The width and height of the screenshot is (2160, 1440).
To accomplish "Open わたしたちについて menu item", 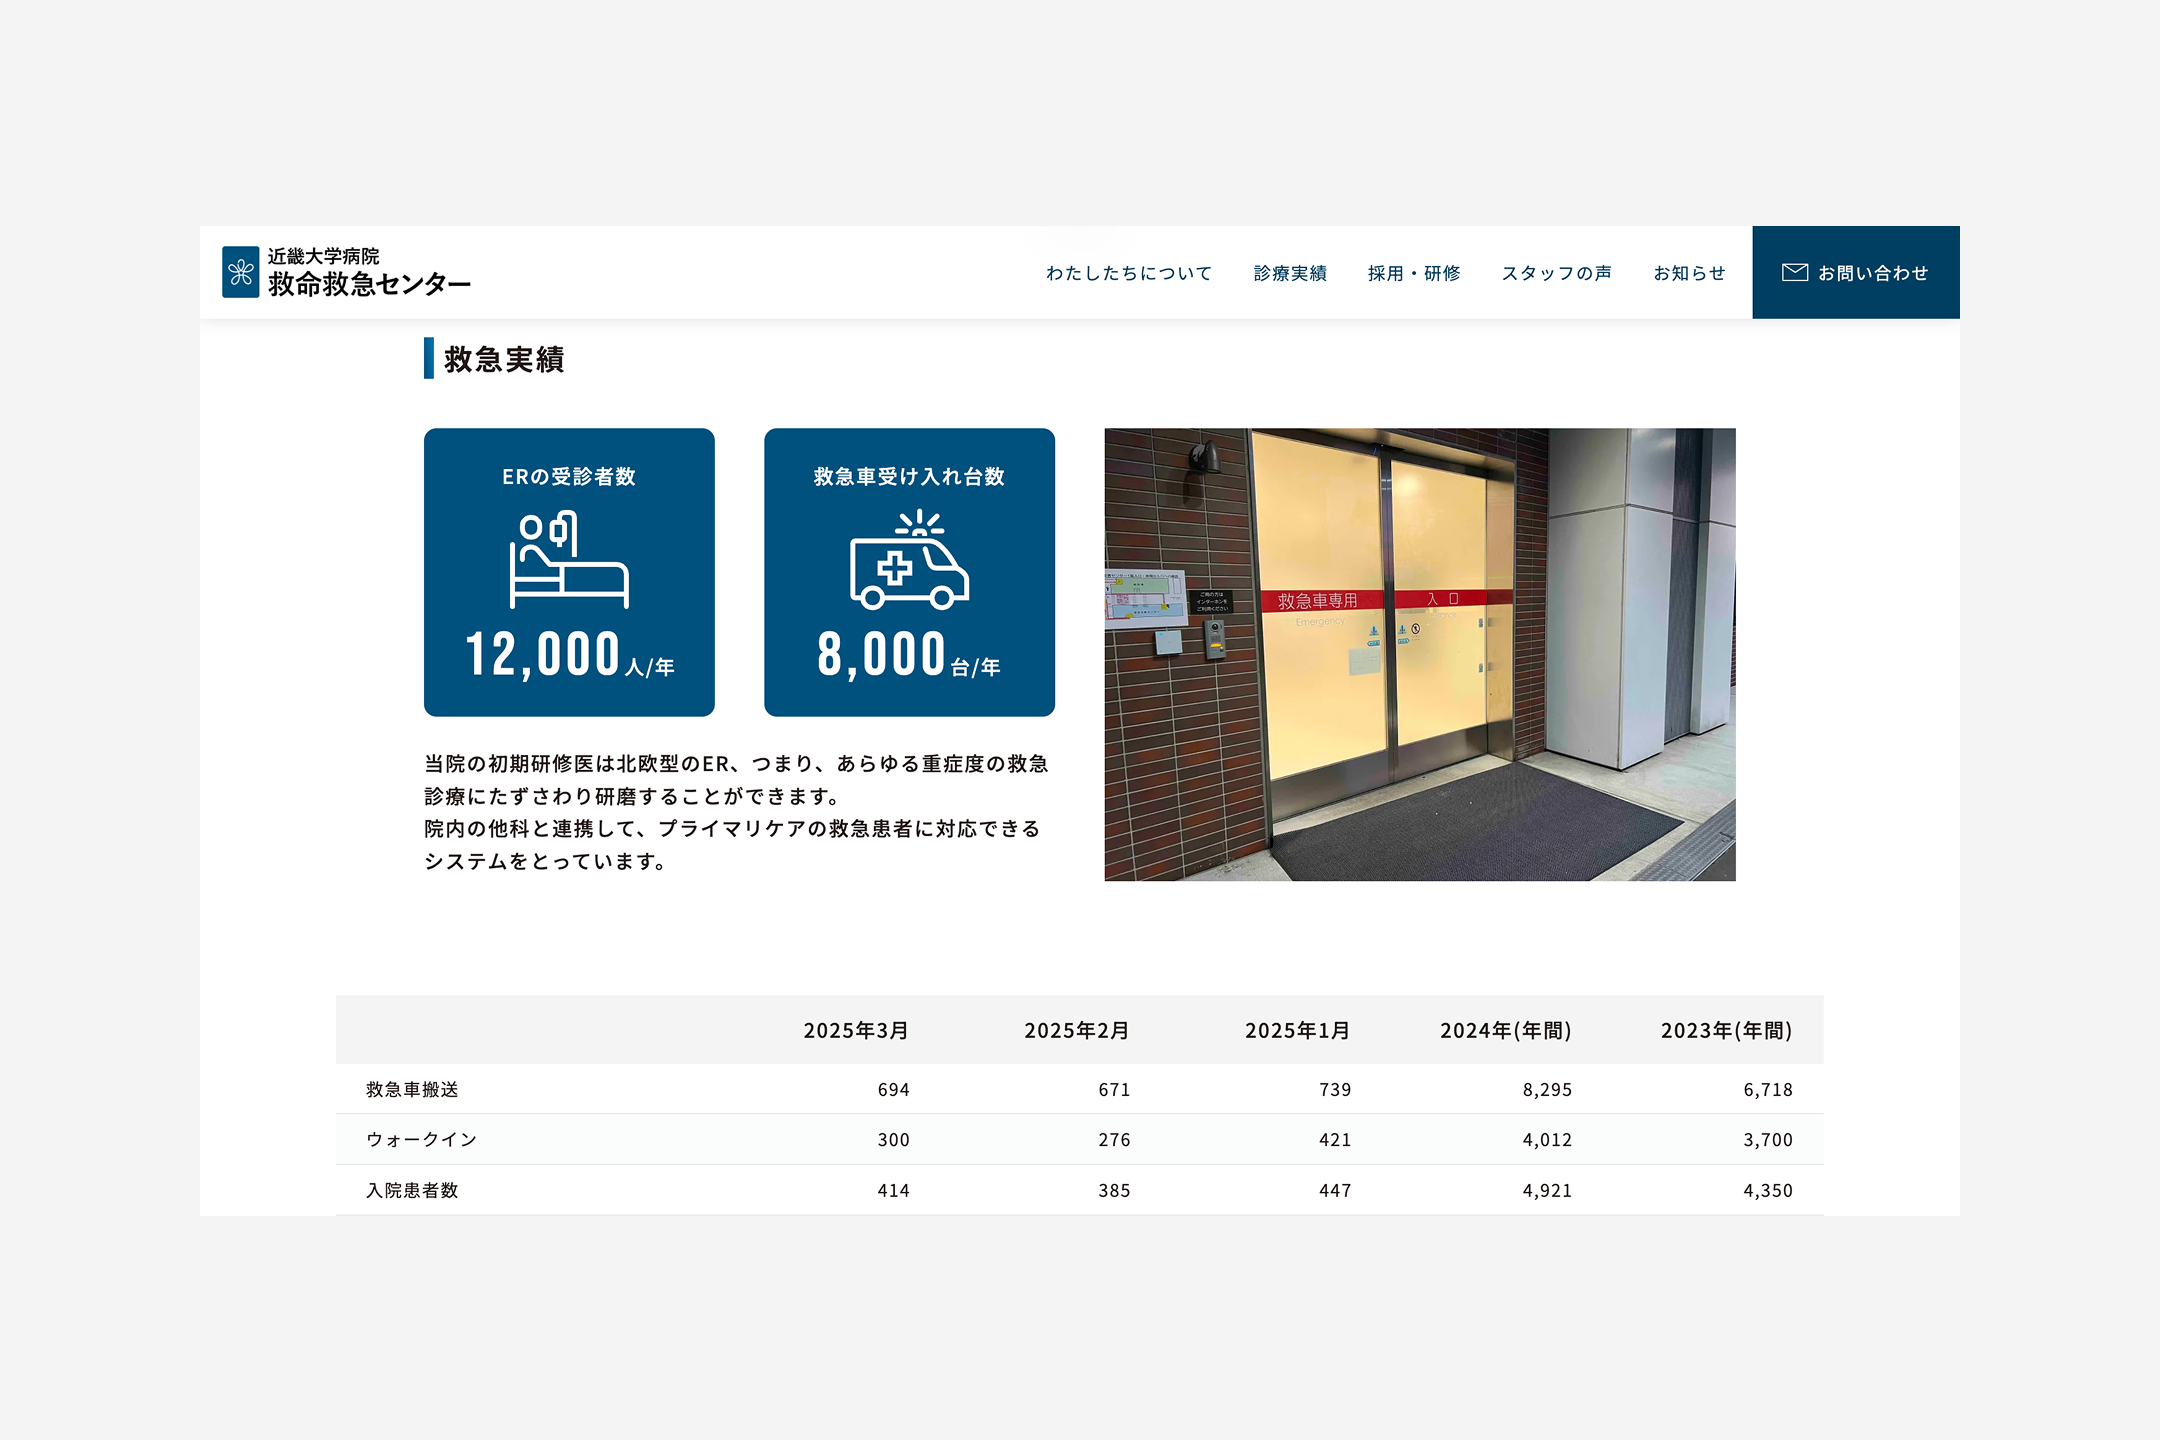I will pyautogui.click(x=1128, y=273).
